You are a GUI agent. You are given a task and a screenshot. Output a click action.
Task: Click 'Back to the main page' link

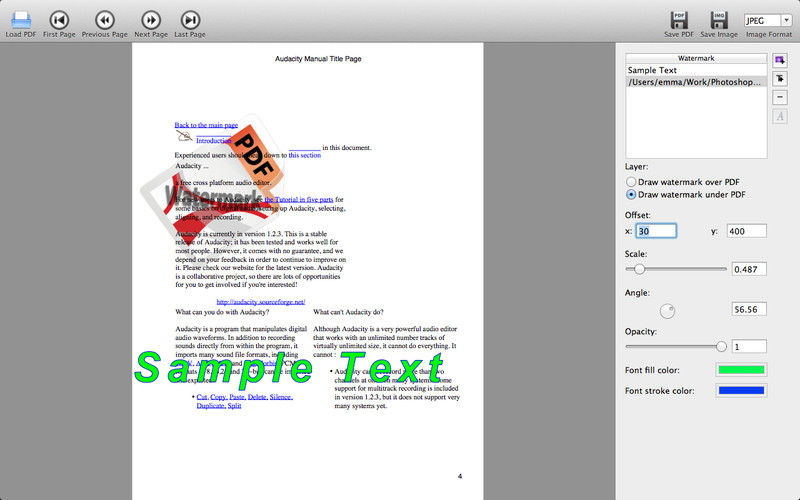[x=206, y=125]
